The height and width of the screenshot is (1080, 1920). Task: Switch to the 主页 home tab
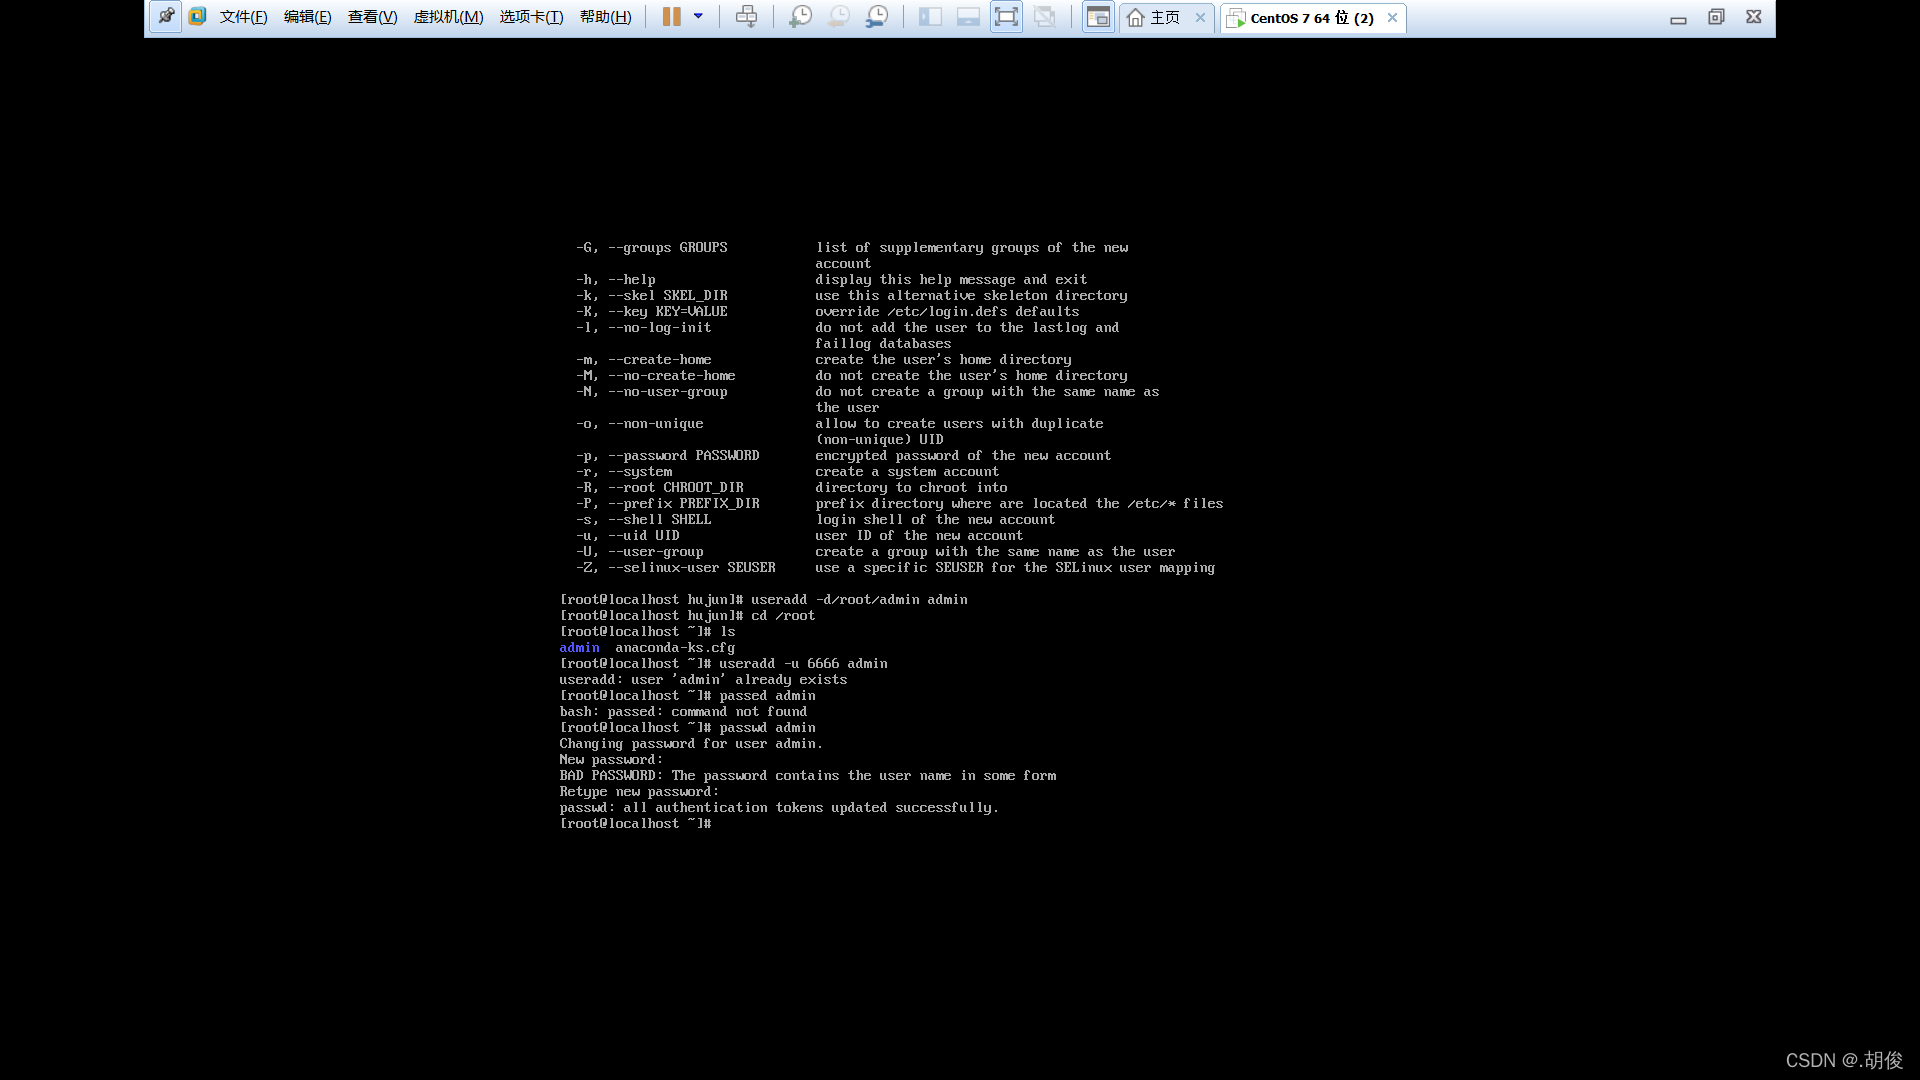(1154, 17)
